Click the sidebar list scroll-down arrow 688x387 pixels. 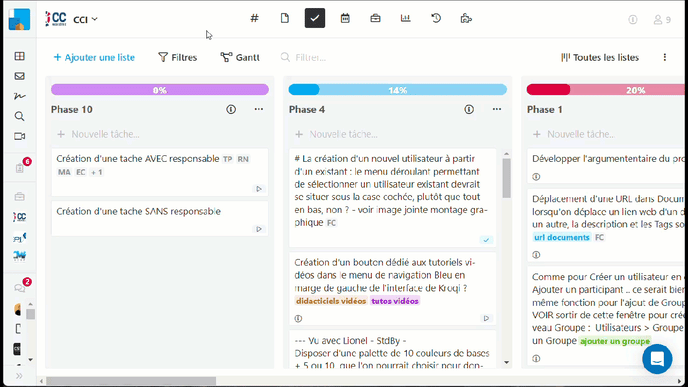click(30, 360)
